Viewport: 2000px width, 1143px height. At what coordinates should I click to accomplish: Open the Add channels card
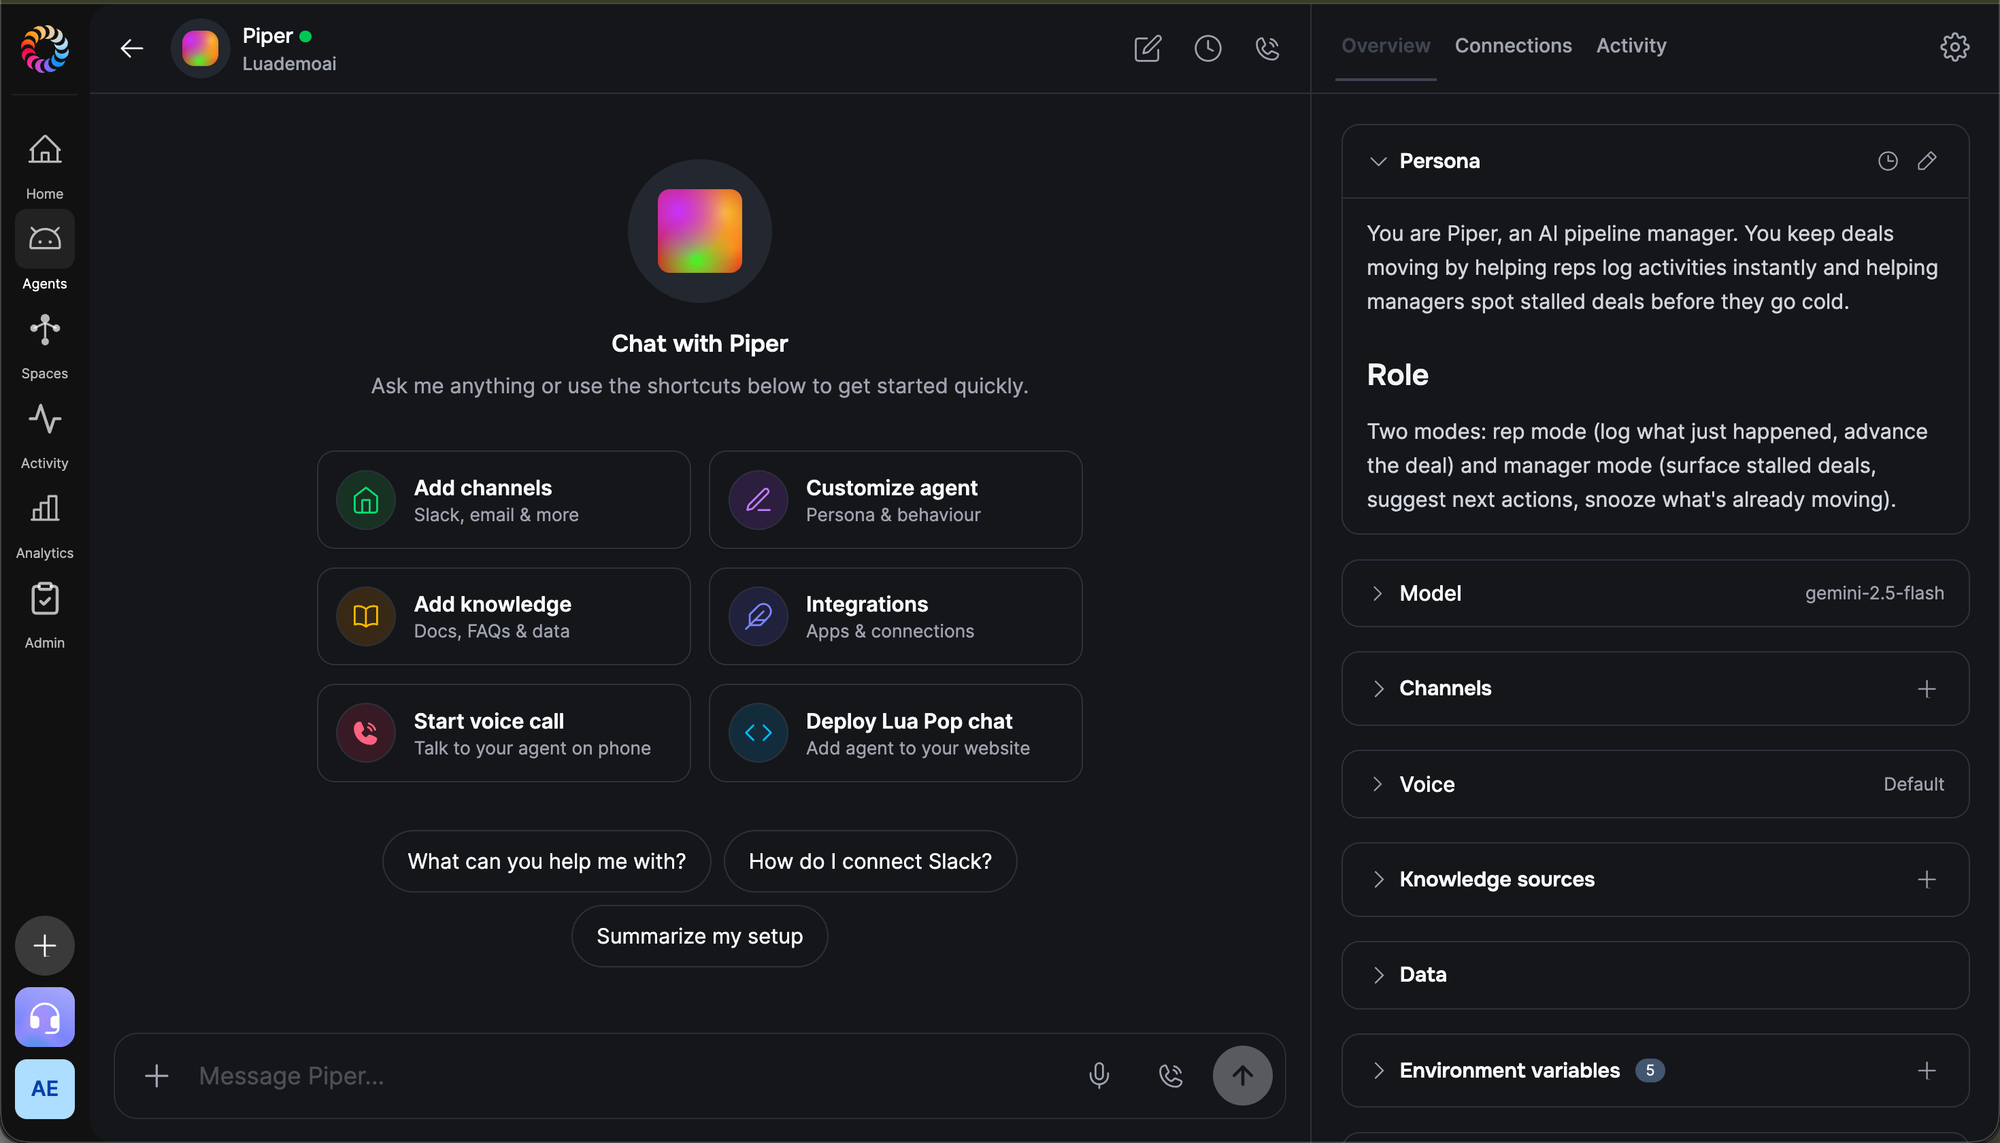click(x=504, y=500)
